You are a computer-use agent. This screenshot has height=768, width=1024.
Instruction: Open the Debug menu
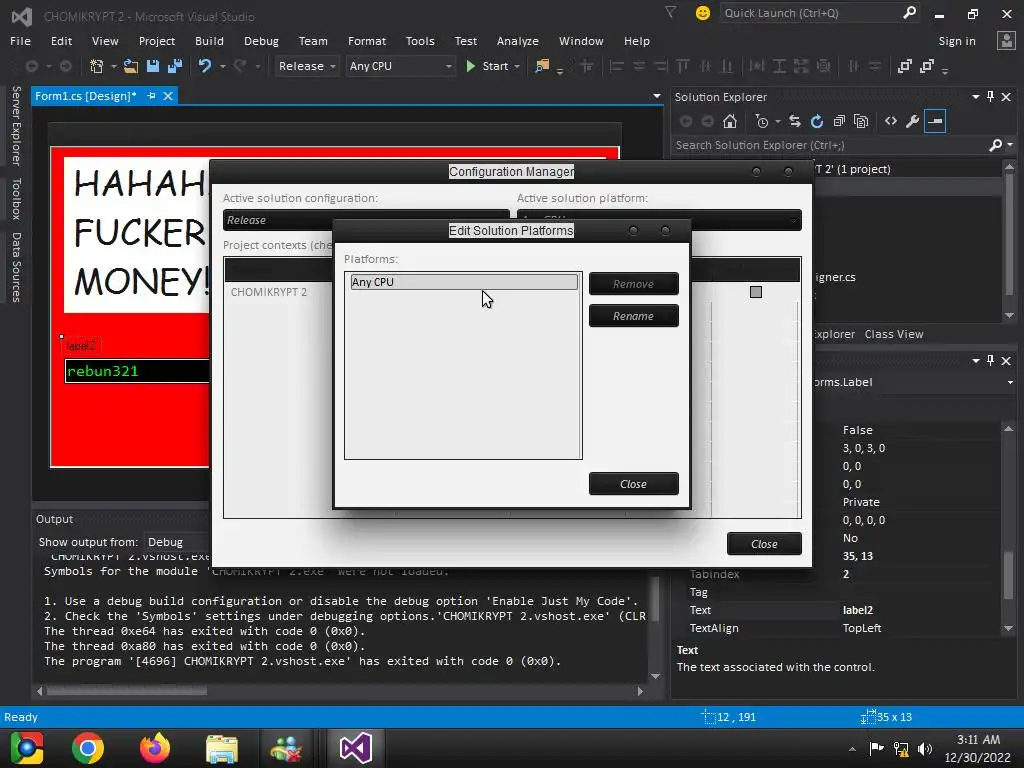(261, 40)
